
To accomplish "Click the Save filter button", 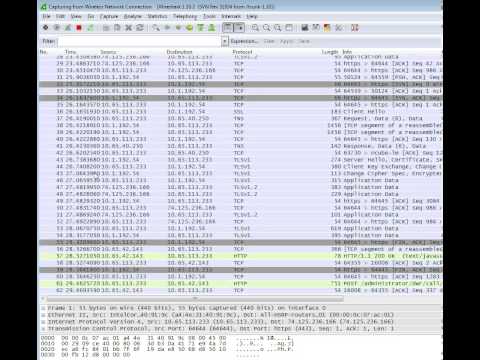I will (304, 41).
